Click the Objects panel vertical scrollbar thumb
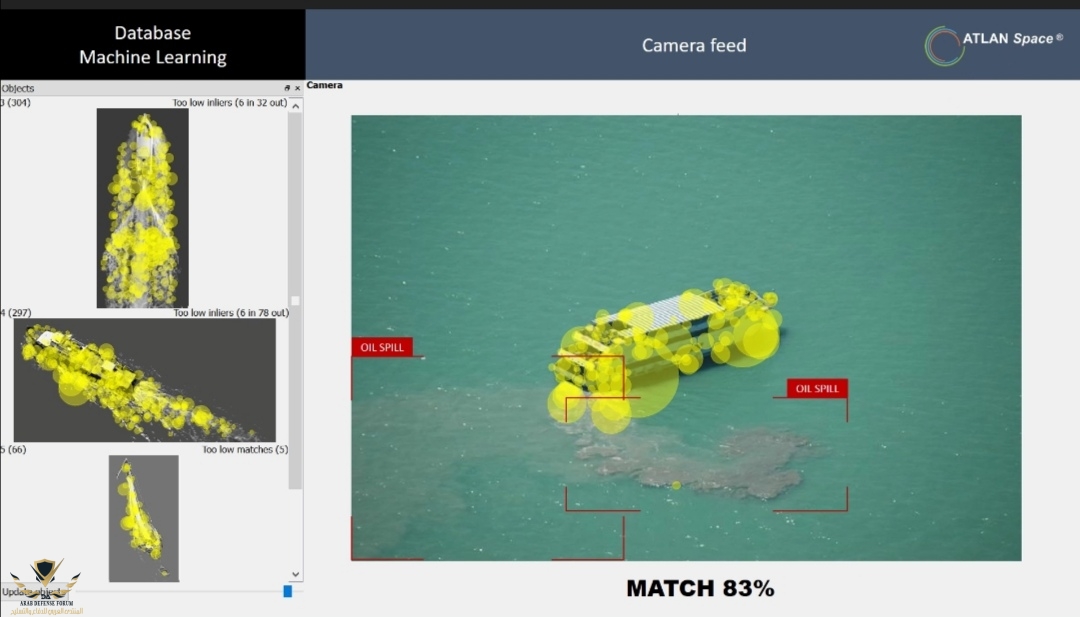The width and height of the screenshot is (1080, 617). [295, 300]
